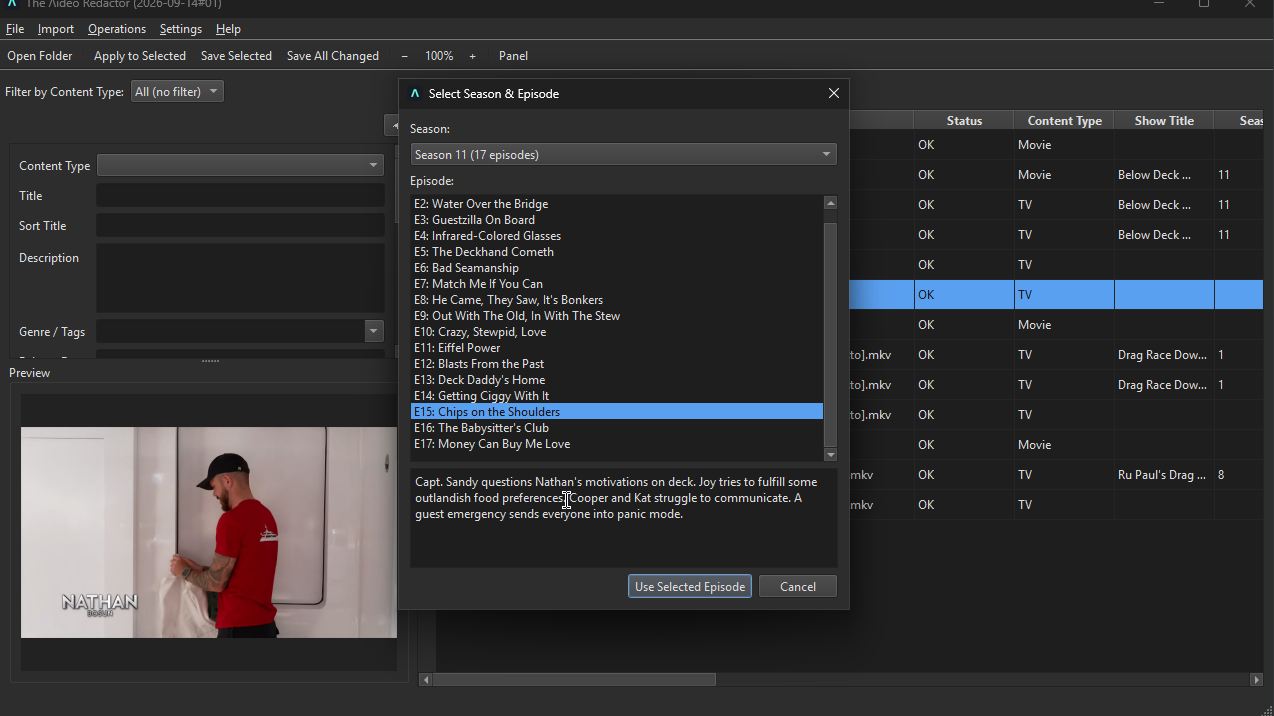Select episode E4: Infrared-Colored Glasses
Screen dimensions: 1274x716
pos(616,236)
